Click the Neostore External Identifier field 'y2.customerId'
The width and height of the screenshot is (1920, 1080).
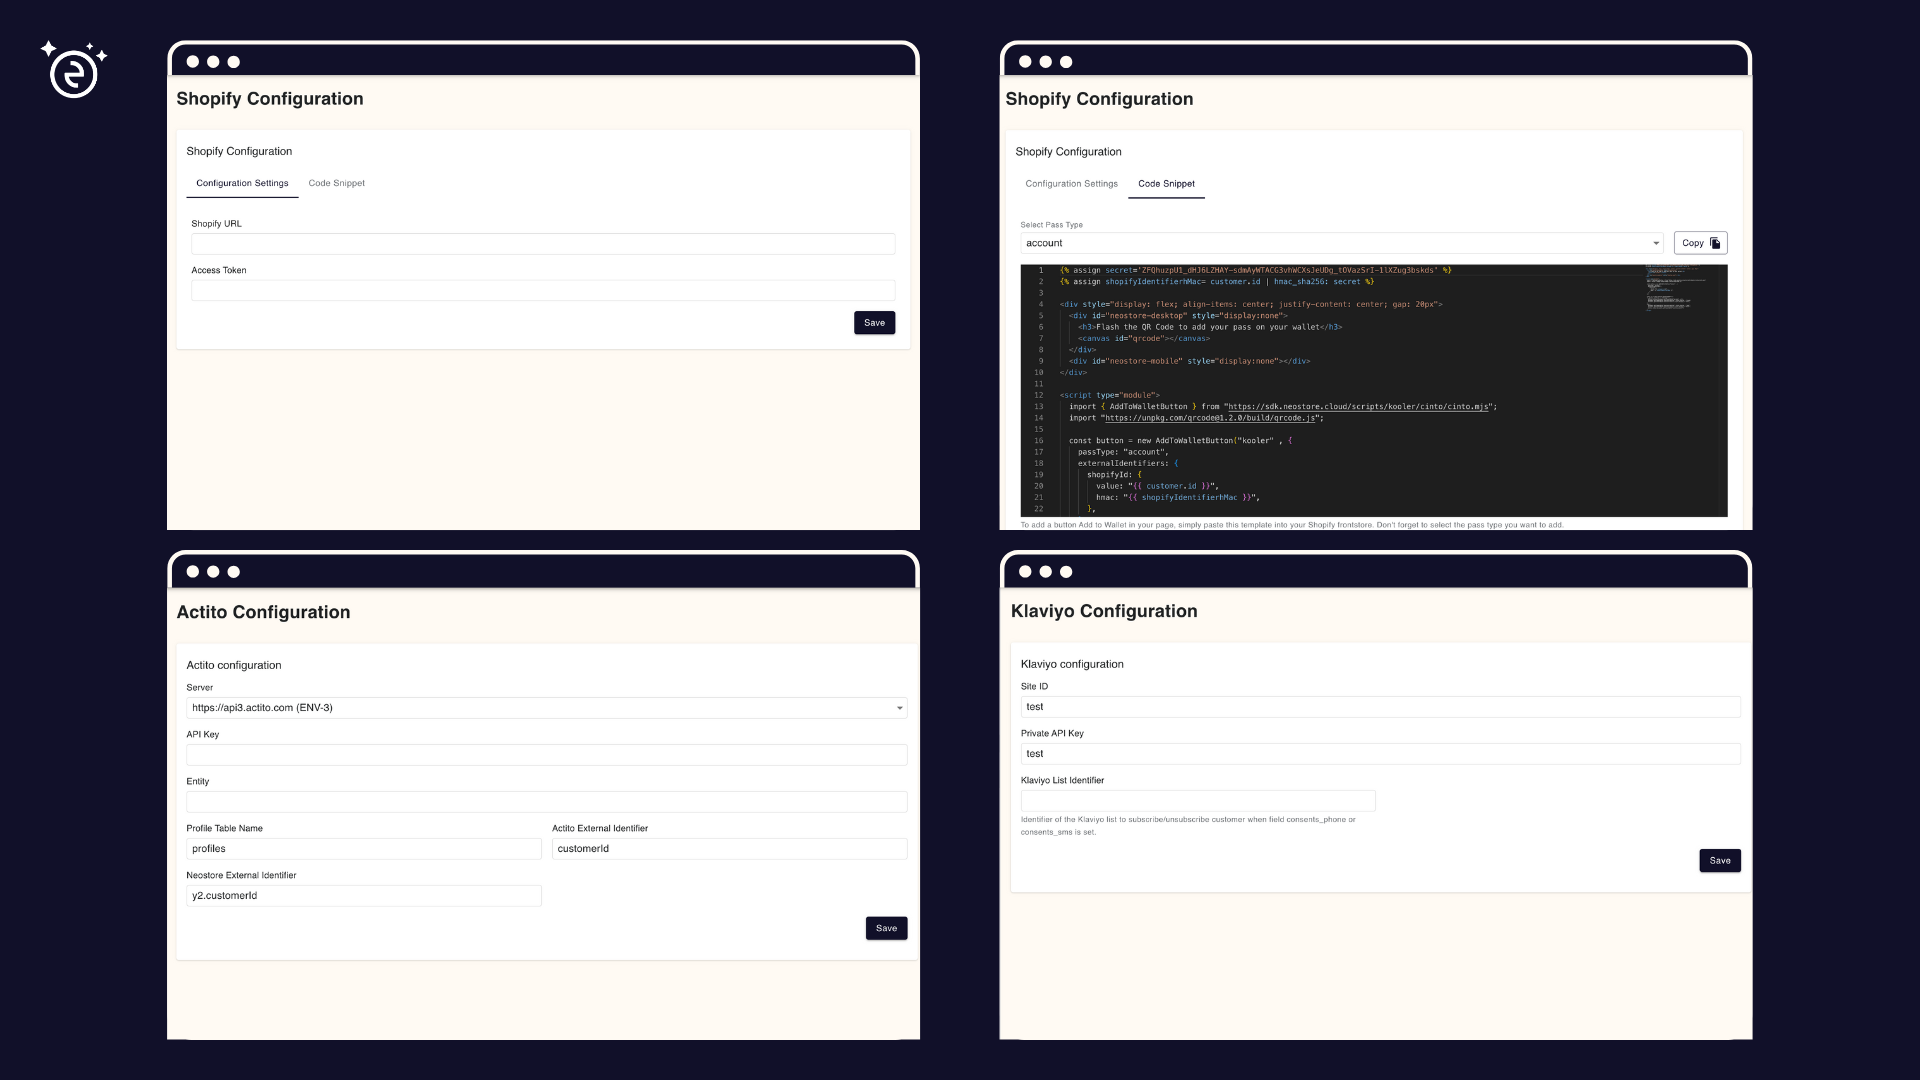tap(363, 895)
